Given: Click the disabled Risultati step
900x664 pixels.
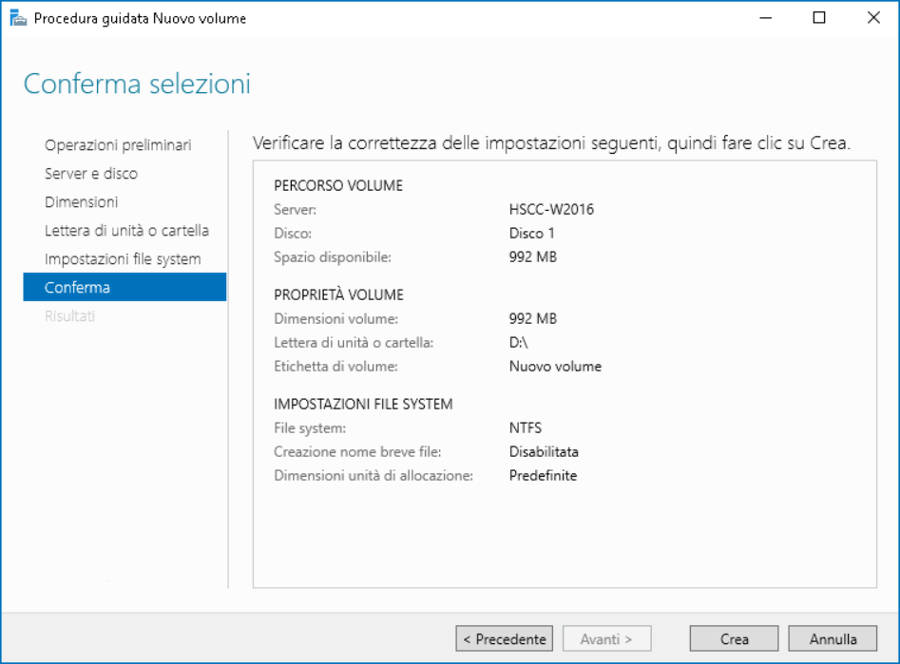Looking at the screenshot, I should (69, 316).
